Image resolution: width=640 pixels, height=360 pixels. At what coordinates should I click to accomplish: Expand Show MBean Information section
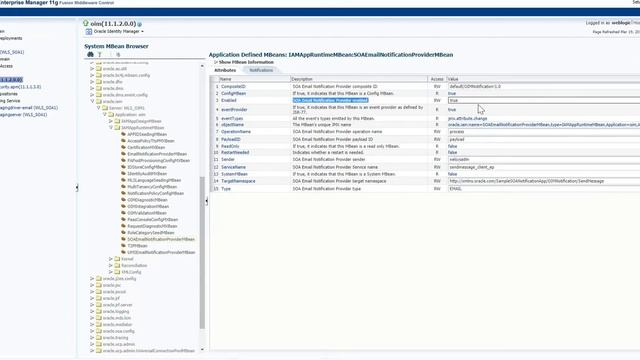[216, 62]
